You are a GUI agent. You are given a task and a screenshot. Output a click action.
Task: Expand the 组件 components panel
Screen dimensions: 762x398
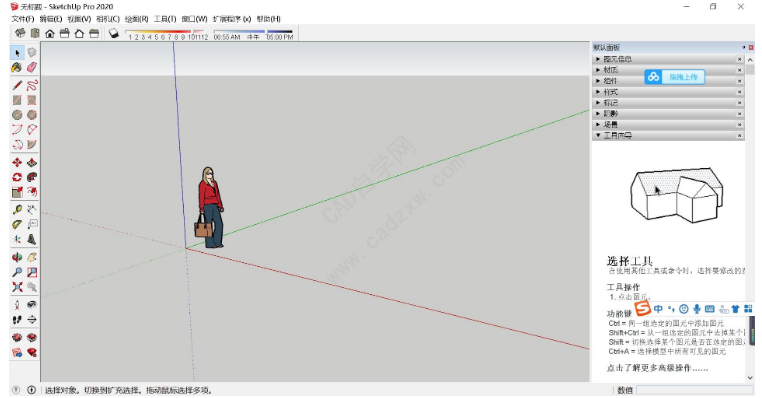pyautogui.click(x=668, y=81)
